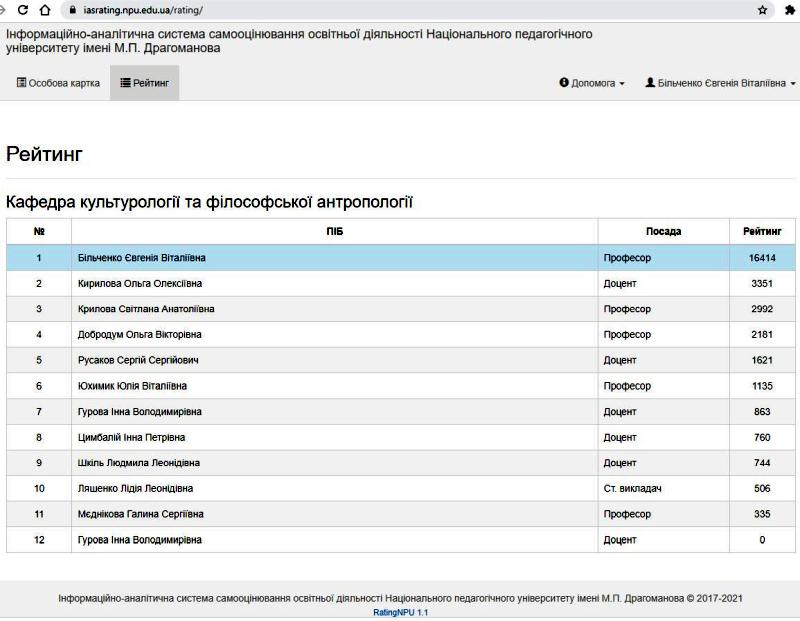Reload the page with browser refresh icon
The image size is (800, 621).
pos(22,10)
